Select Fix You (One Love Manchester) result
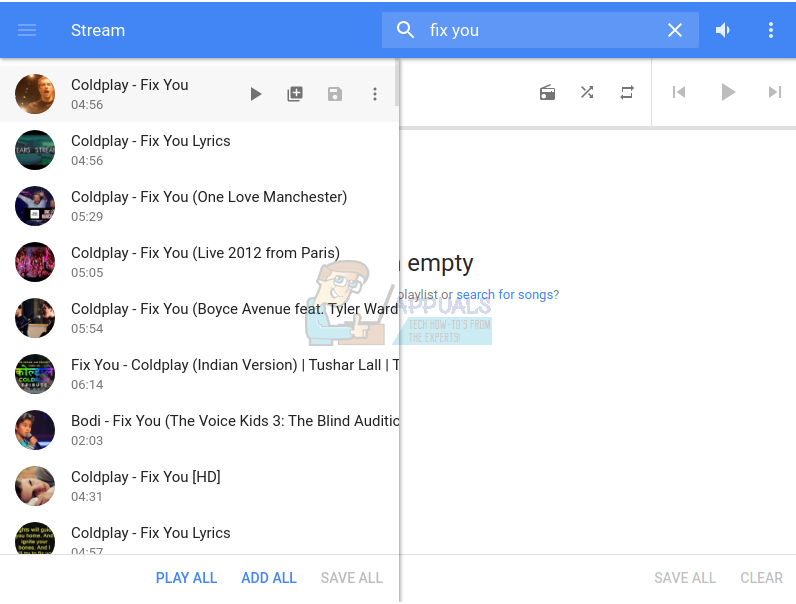796x604 pixels. click(200, 206)
